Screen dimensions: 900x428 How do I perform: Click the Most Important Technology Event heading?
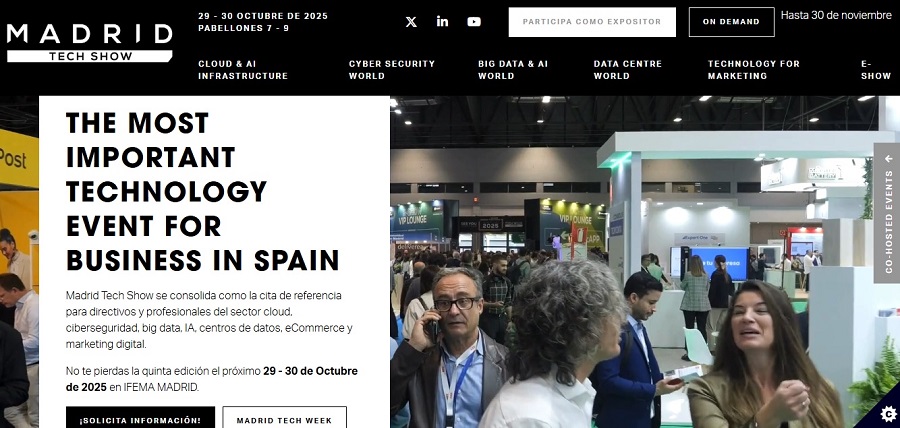pyautogui.click(x=203, y=192)
